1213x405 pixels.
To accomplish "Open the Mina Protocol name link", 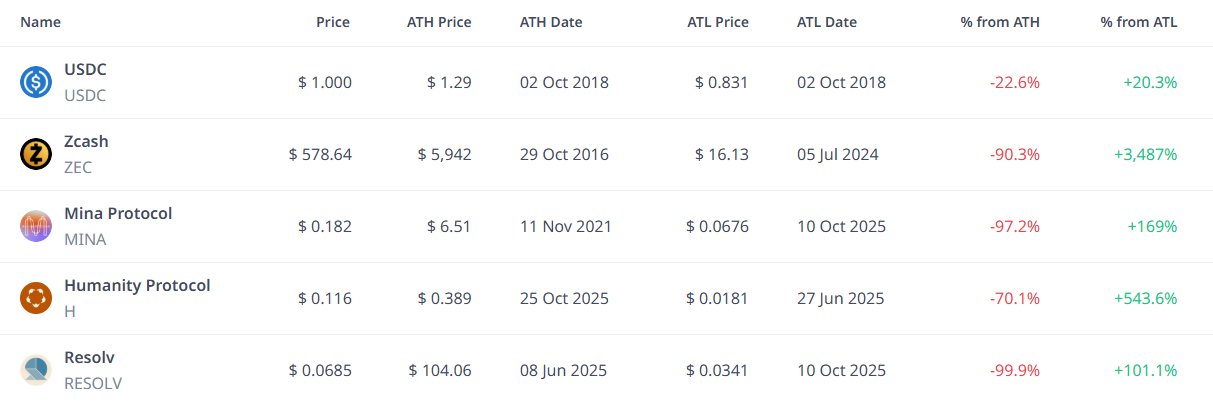I will pyautogui.click(x=118, y=213).
